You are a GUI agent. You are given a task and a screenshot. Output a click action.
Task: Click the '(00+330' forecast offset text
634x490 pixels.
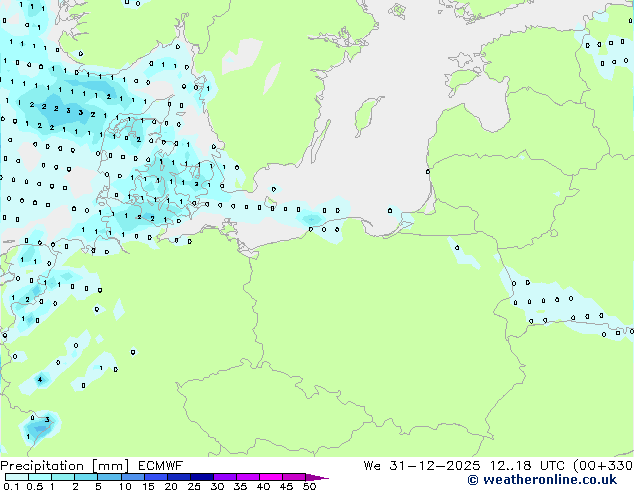pos(603,466)
